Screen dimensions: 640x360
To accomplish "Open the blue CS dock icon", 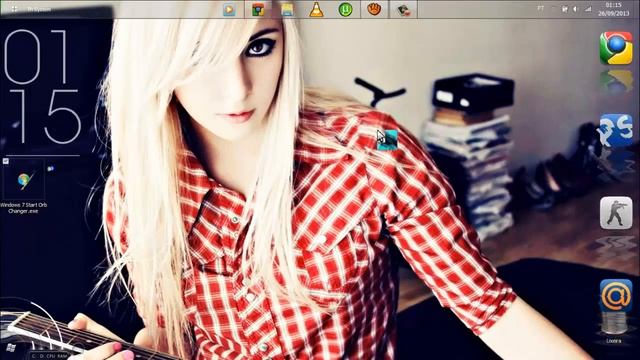I will [616, 130].
